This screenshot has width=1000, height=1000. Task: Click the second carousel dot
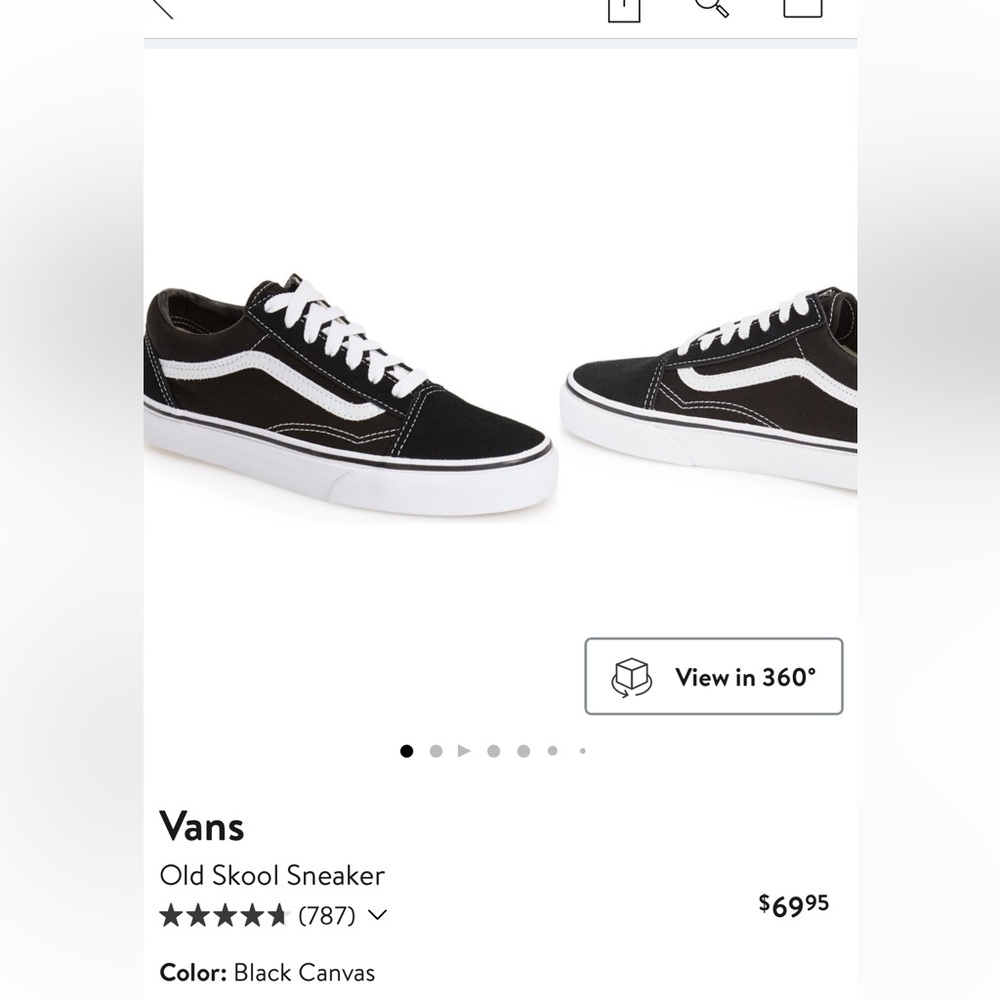(x=435, y=750)
